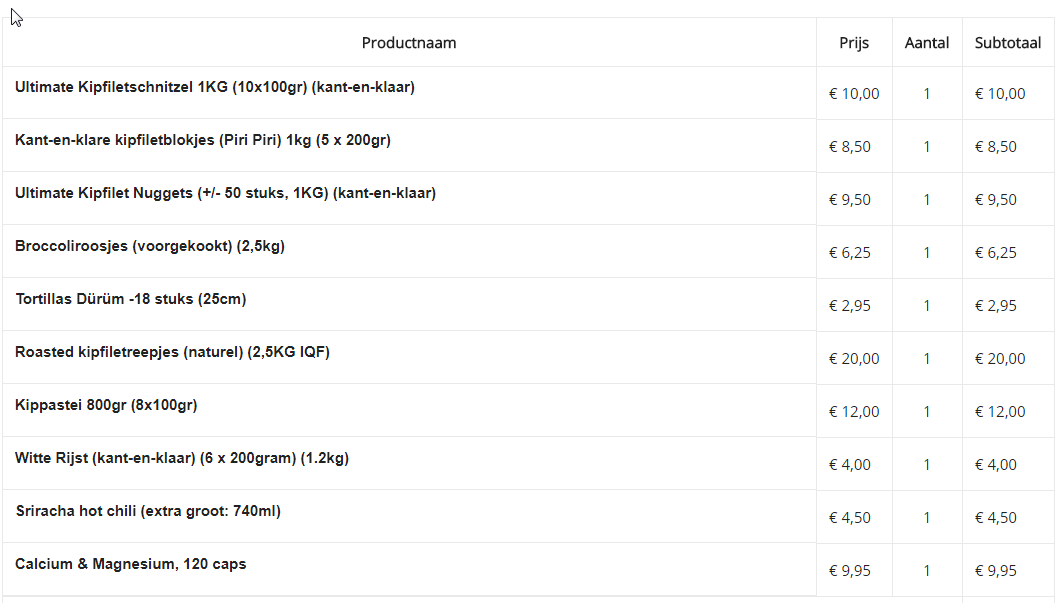Click the Prijs cell for Roasted kipfiletreepjes
This screenshot has width=1059, height=603.
854,359
